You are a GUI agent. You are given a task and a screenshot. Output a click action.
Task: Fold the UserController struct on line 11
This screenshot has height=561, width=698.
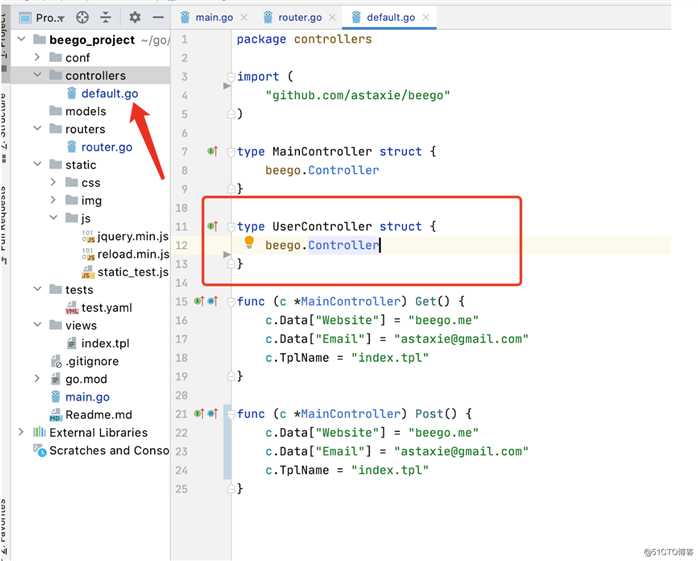(231, 227)
